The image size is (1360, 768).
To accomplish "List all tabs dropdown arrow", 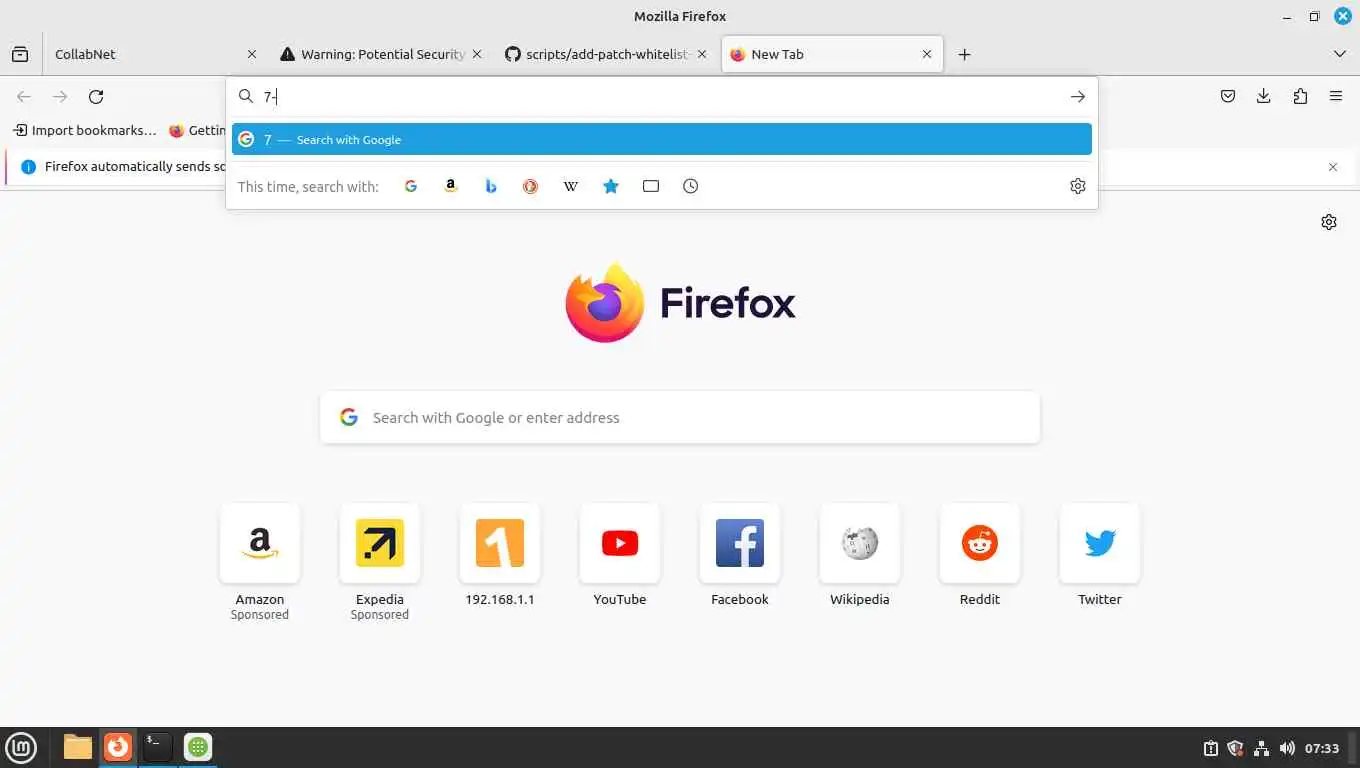I will pyautogui.click(x=1340, y=54).
